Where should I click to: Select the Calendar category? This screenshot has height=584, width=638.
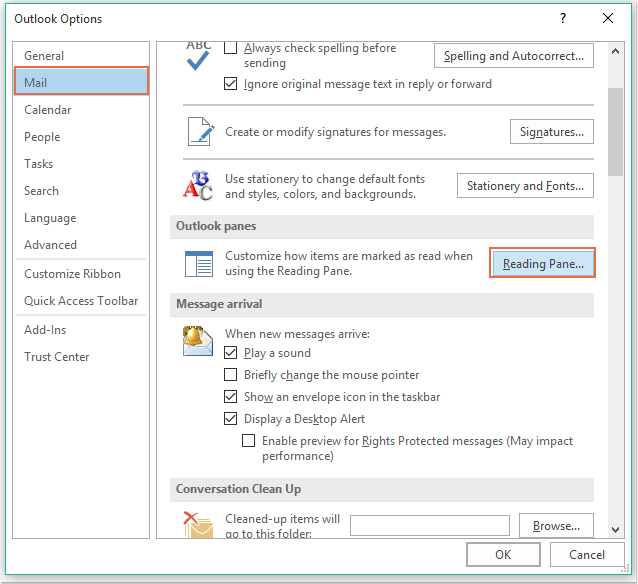click(x=48, y=110)
